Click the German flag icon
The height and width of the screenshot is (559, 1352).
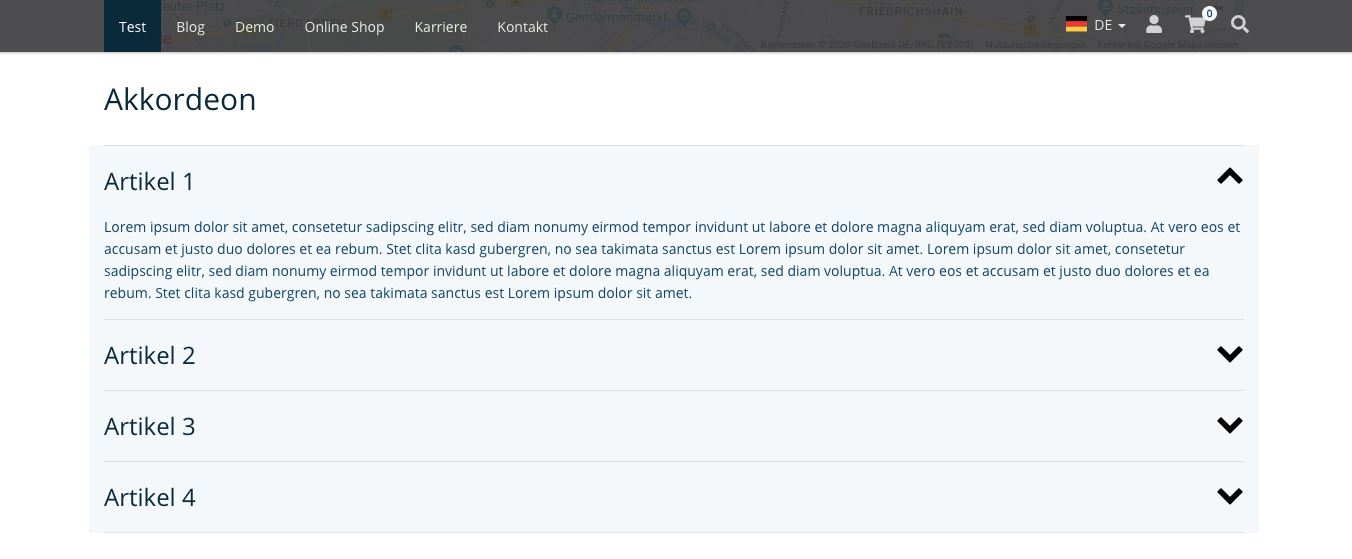point(1076,25)
